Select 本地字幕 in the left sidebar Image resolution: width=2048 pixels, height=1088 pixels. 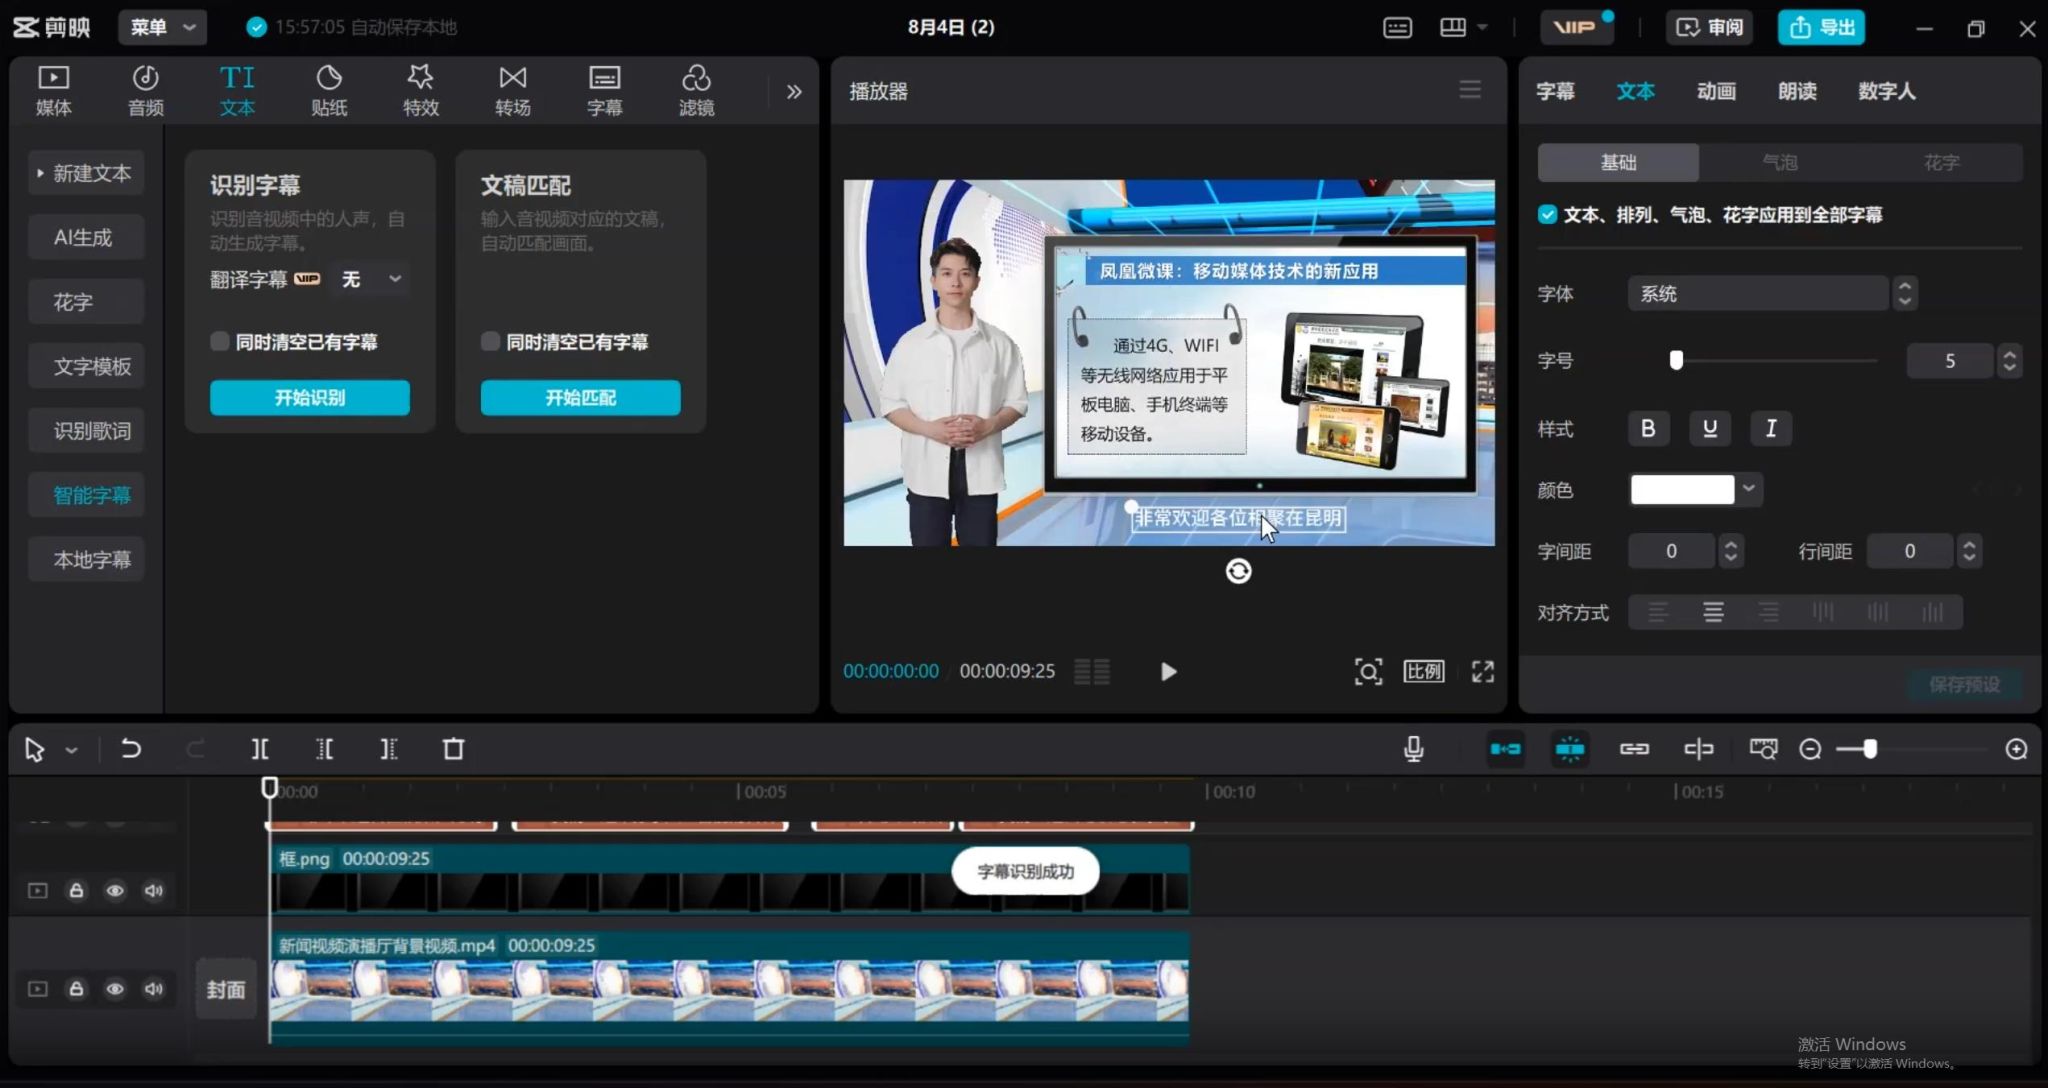91,559
